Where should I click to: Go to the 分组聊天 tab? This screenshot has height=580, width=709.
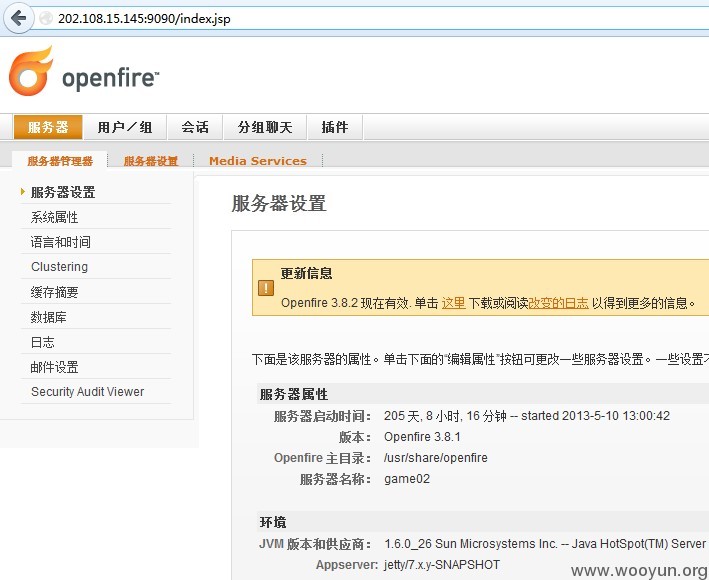coord(265,127)
